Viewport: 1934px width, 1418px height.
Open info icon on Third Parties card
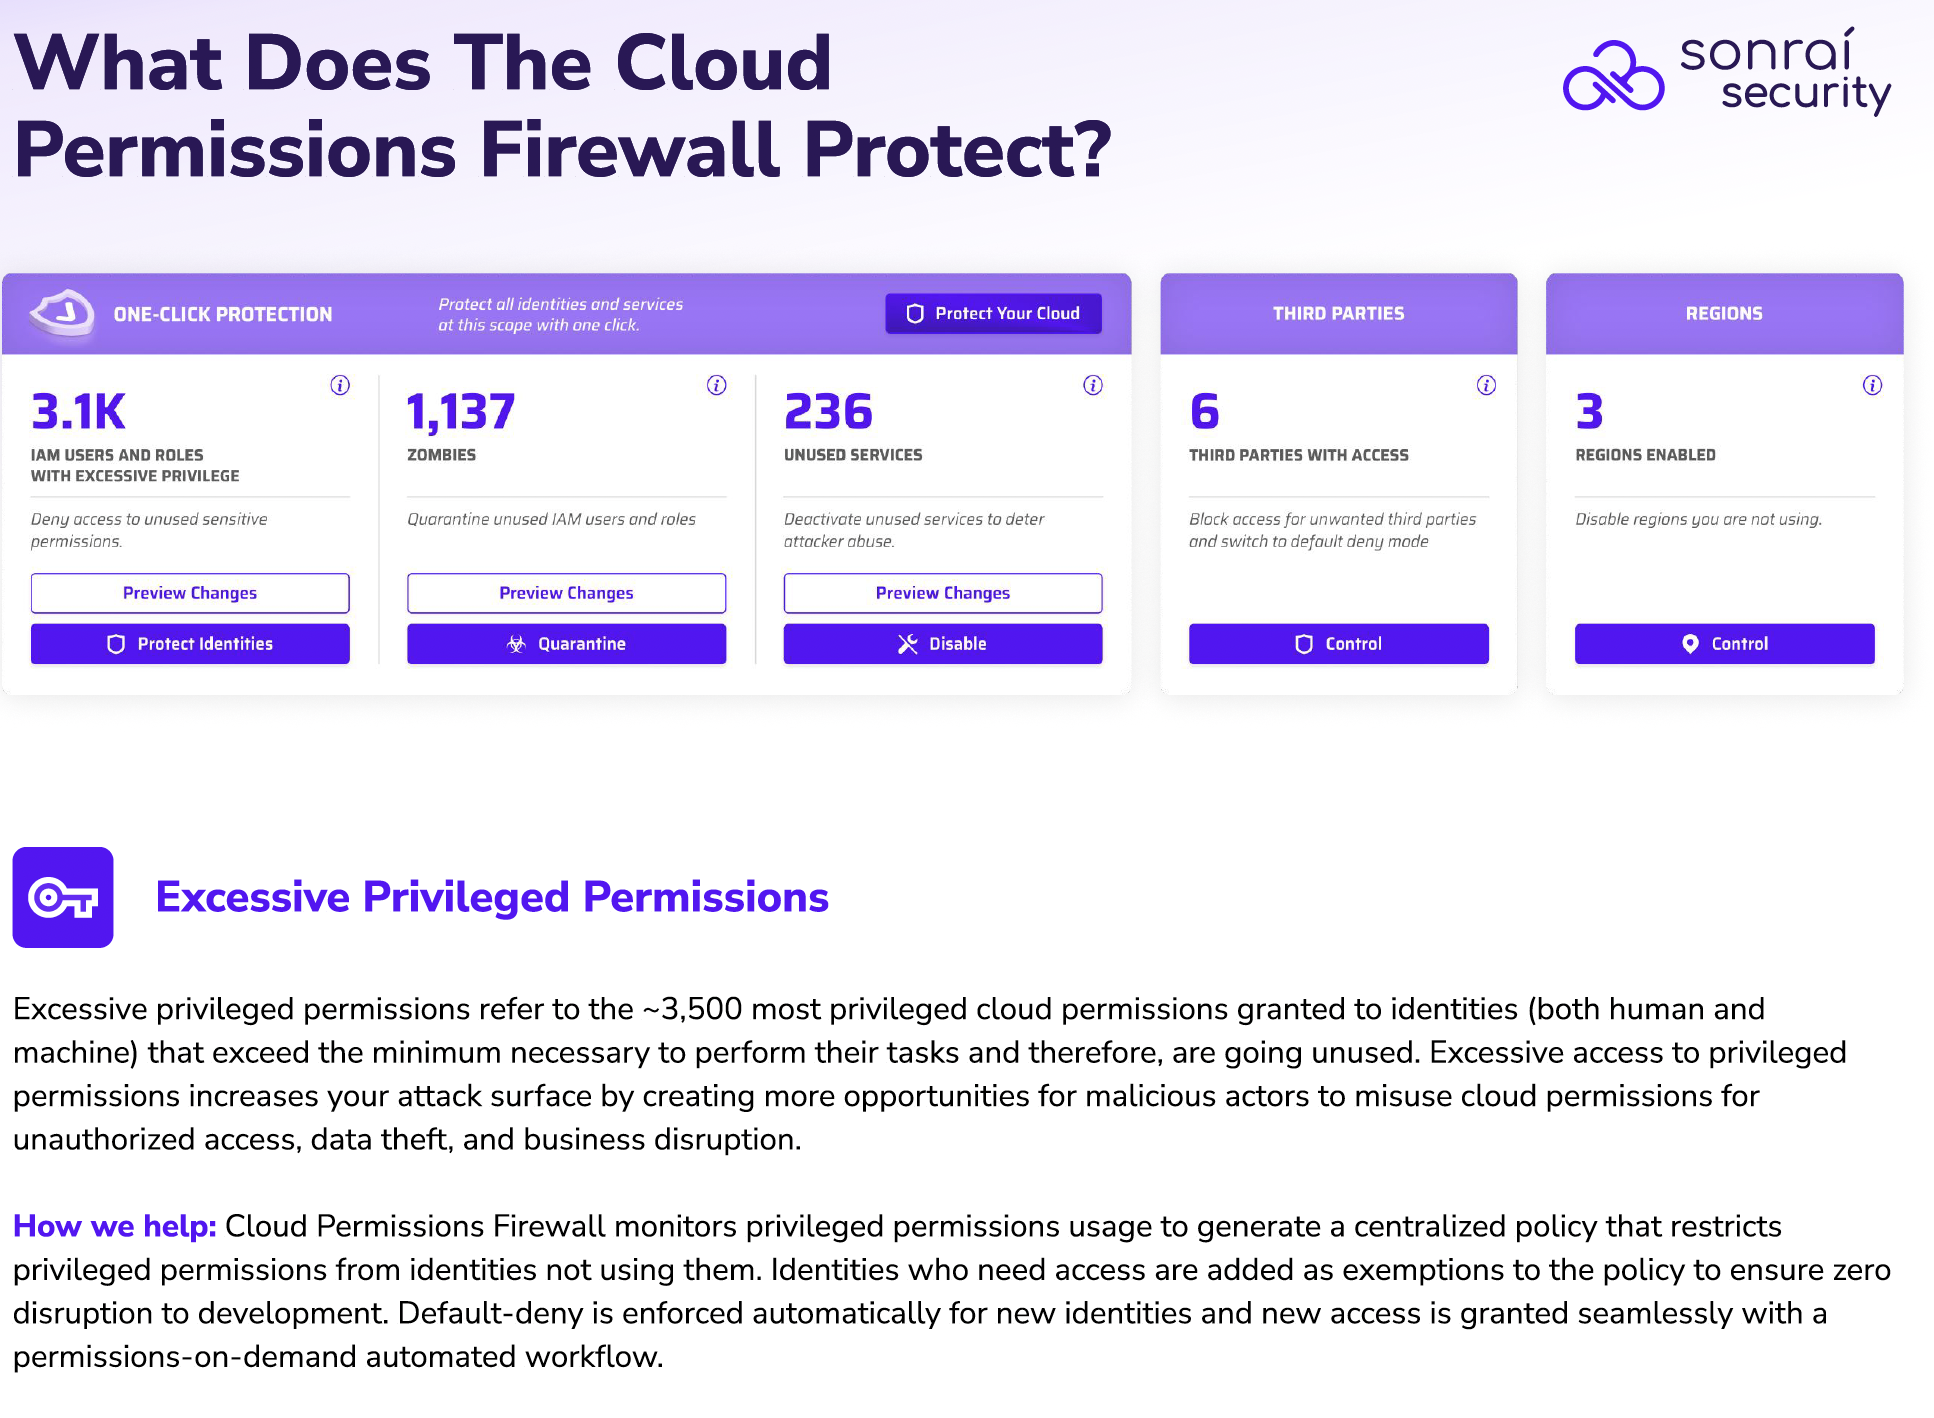click(1486, 385)
